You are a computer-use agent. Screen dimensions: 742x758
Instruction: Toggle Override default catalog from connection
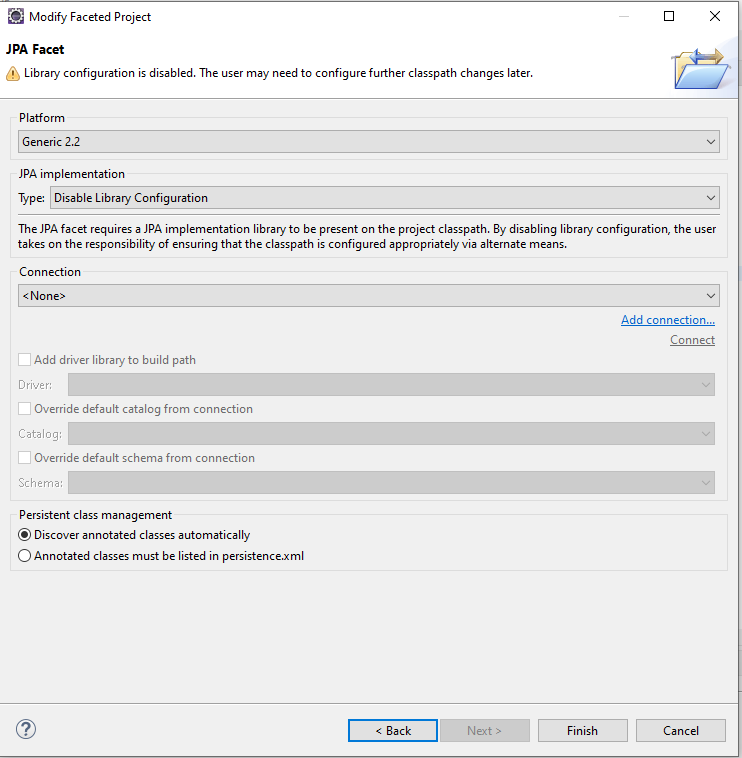tap(25, 409)
